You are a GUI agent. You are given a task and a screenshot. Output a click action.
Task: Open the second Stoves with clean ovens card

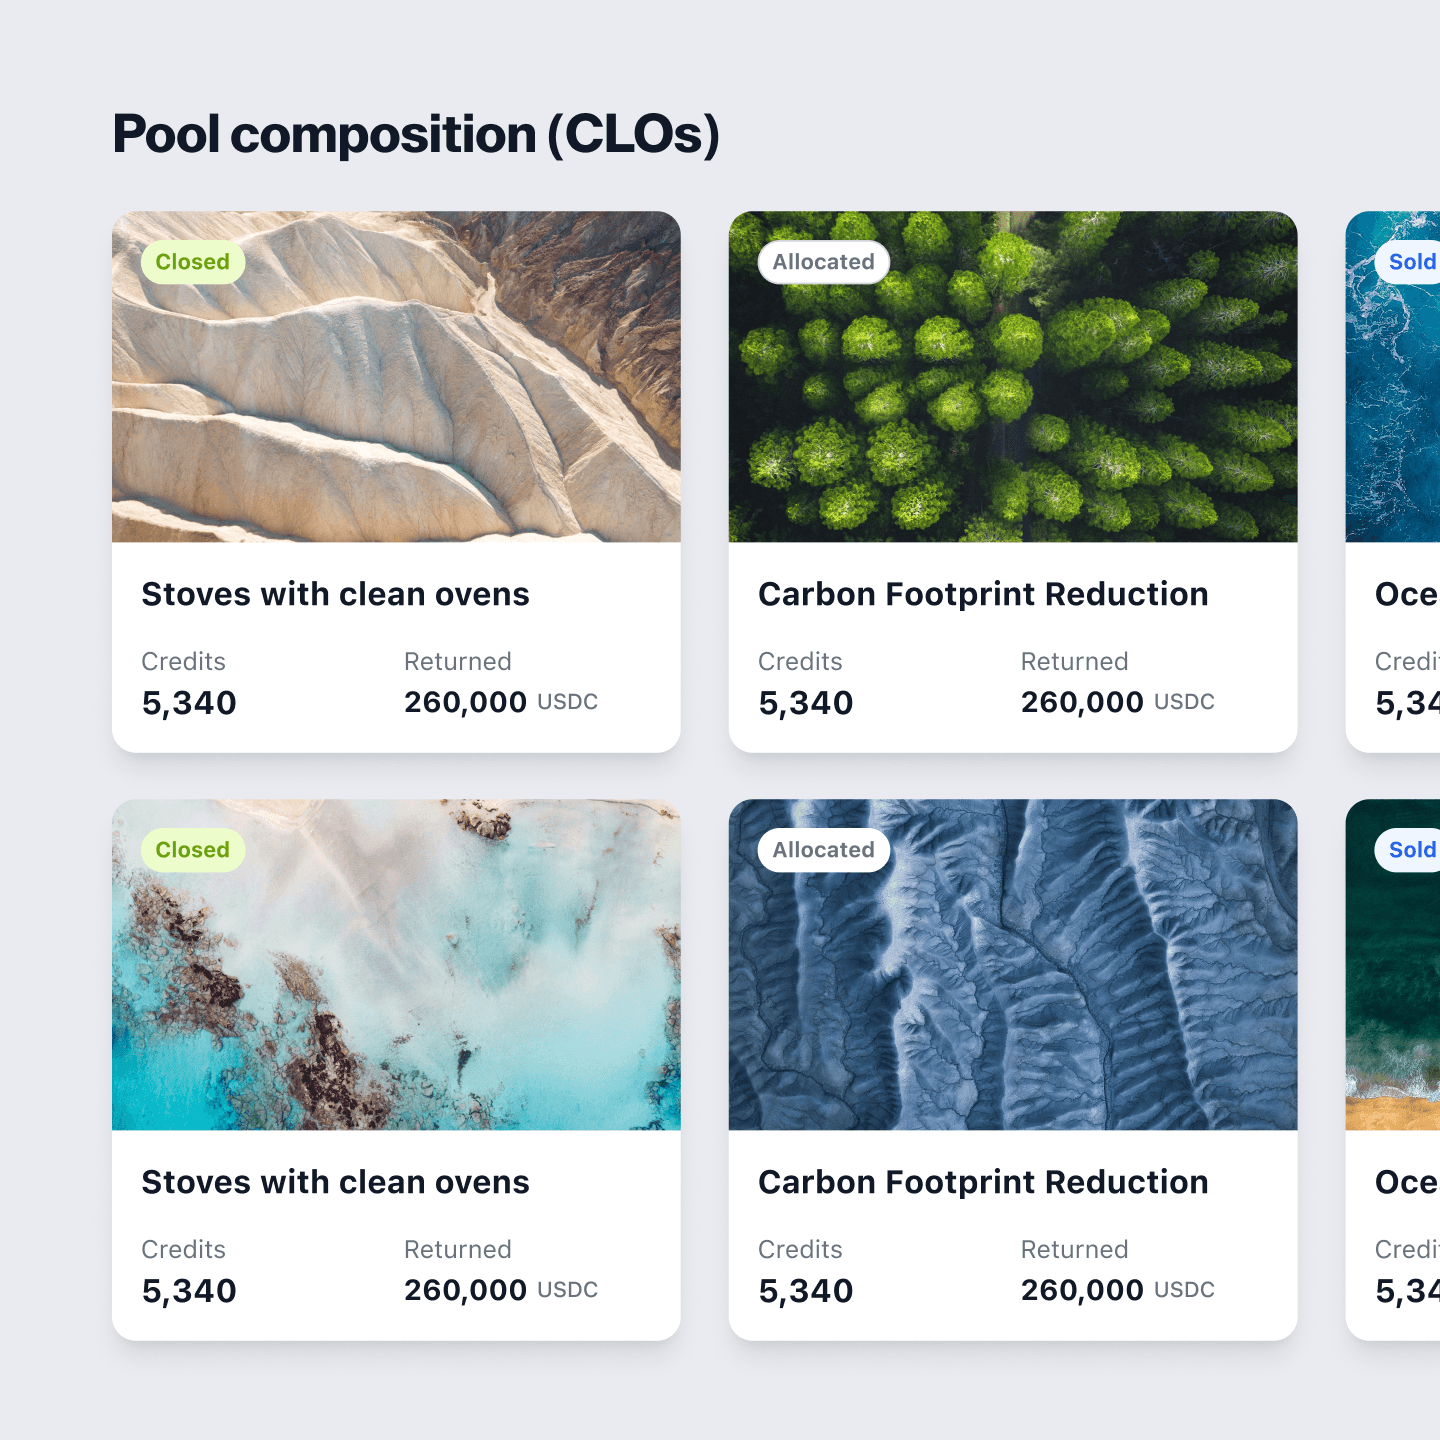(x=336, y=1182)
